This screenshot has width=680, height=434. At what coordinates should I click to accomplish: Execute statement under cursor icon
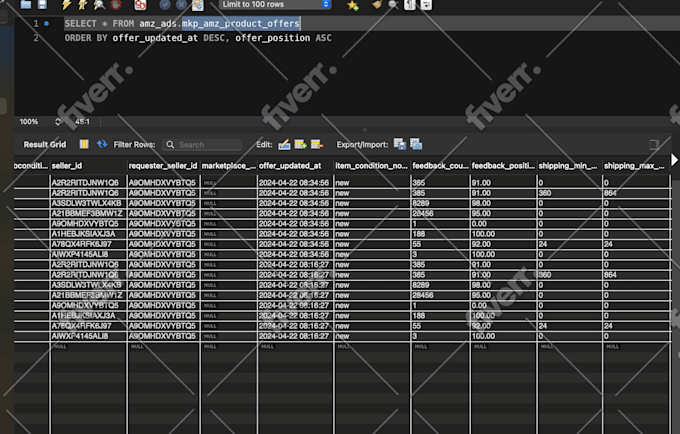click(81, 5)
